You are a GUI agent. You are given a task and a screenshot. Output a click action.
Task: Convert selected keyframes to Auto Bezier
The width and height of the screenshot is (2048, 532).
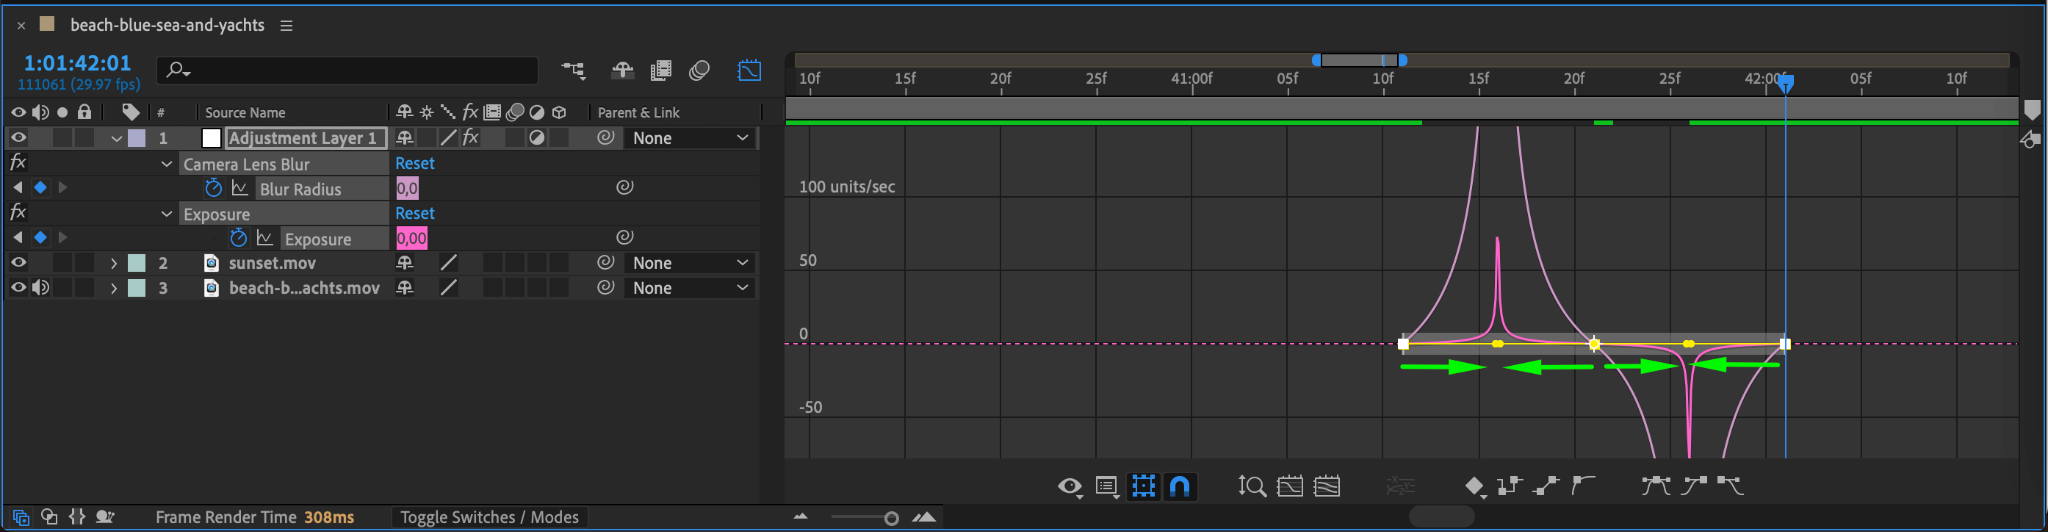[1583, 485]
